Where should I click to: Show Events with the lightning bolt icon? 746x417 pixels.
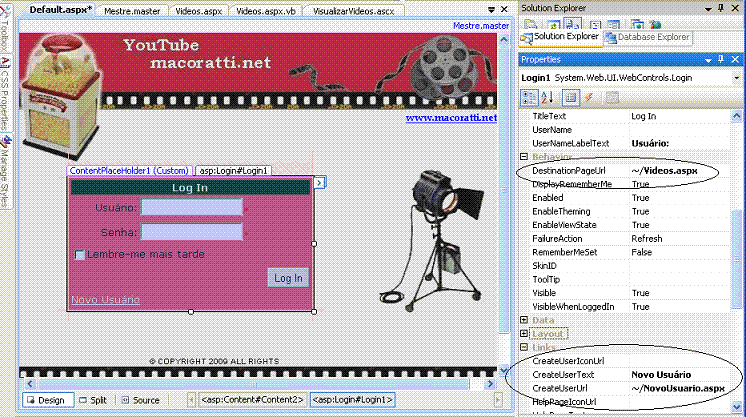click(589, 98)
